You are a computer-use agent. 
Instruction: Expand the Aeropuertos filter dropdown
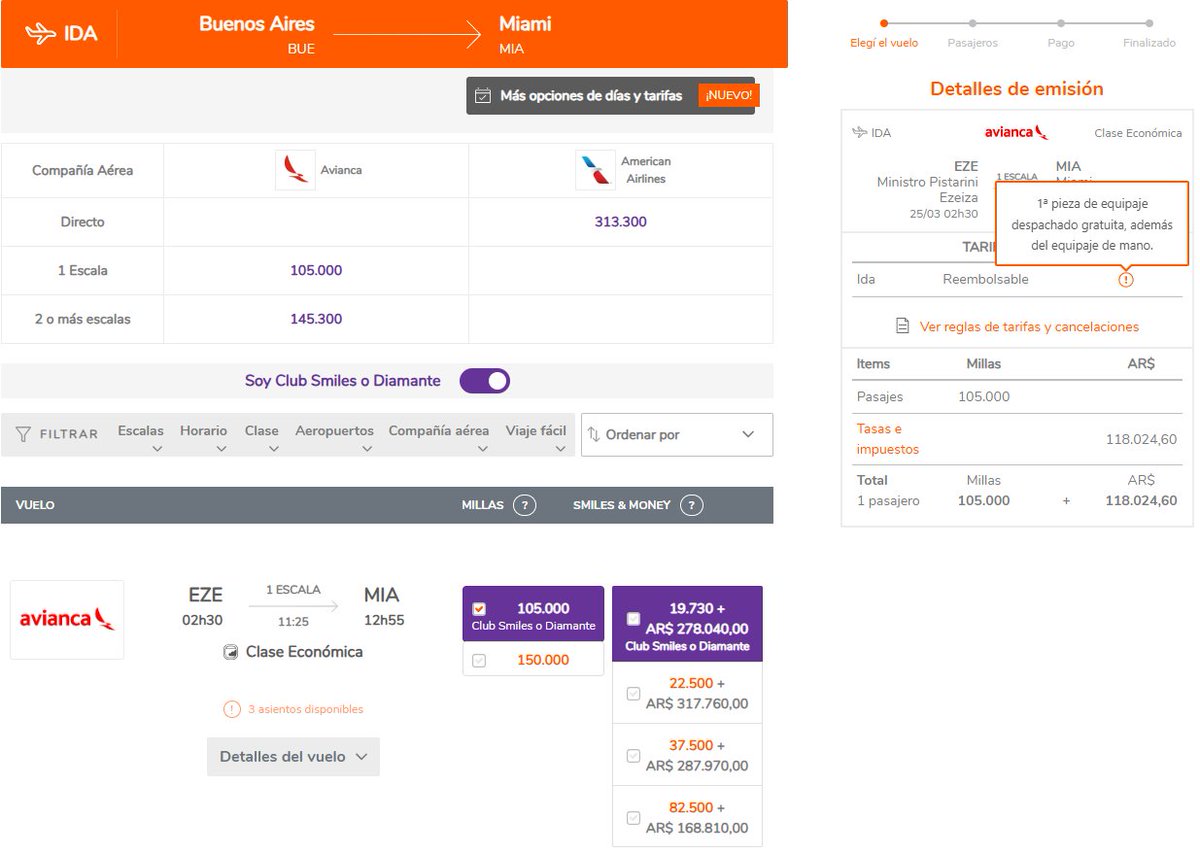pos(335,437)
